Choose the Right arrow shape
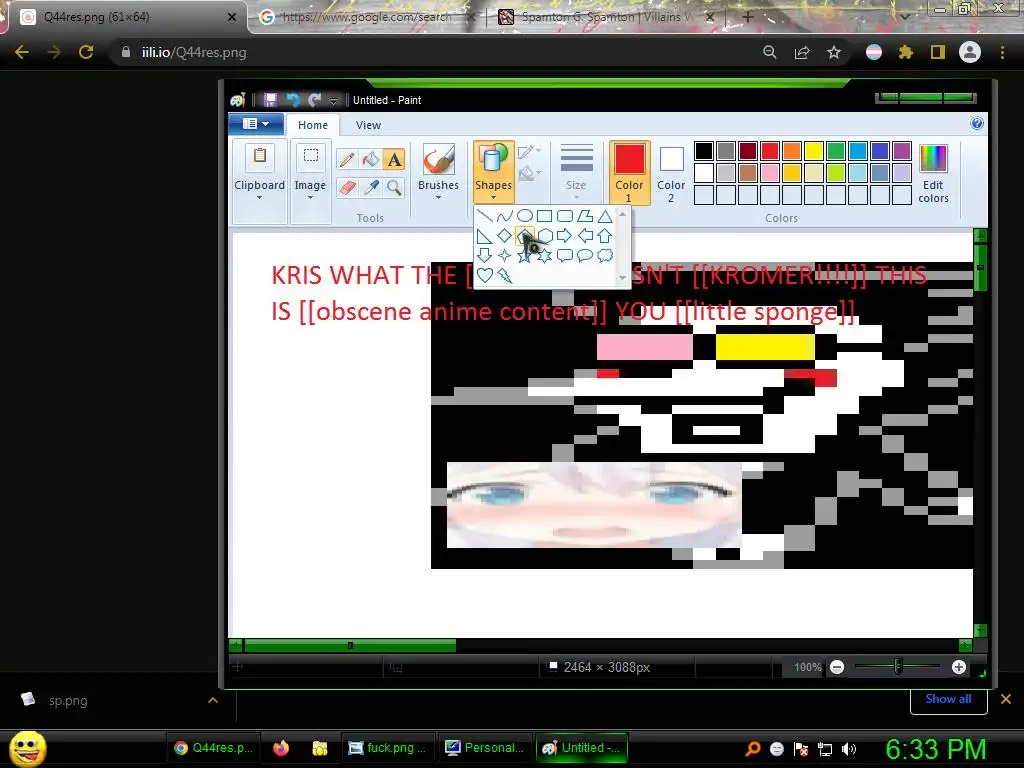 (x=565, y=236)
